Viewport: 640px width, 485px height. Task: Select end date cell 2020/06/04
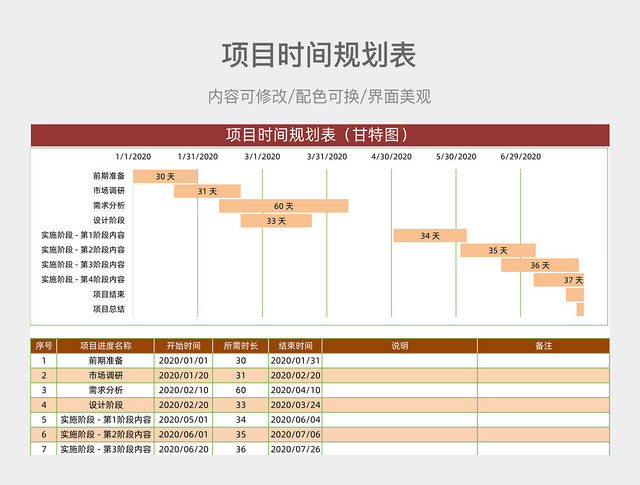295,420
